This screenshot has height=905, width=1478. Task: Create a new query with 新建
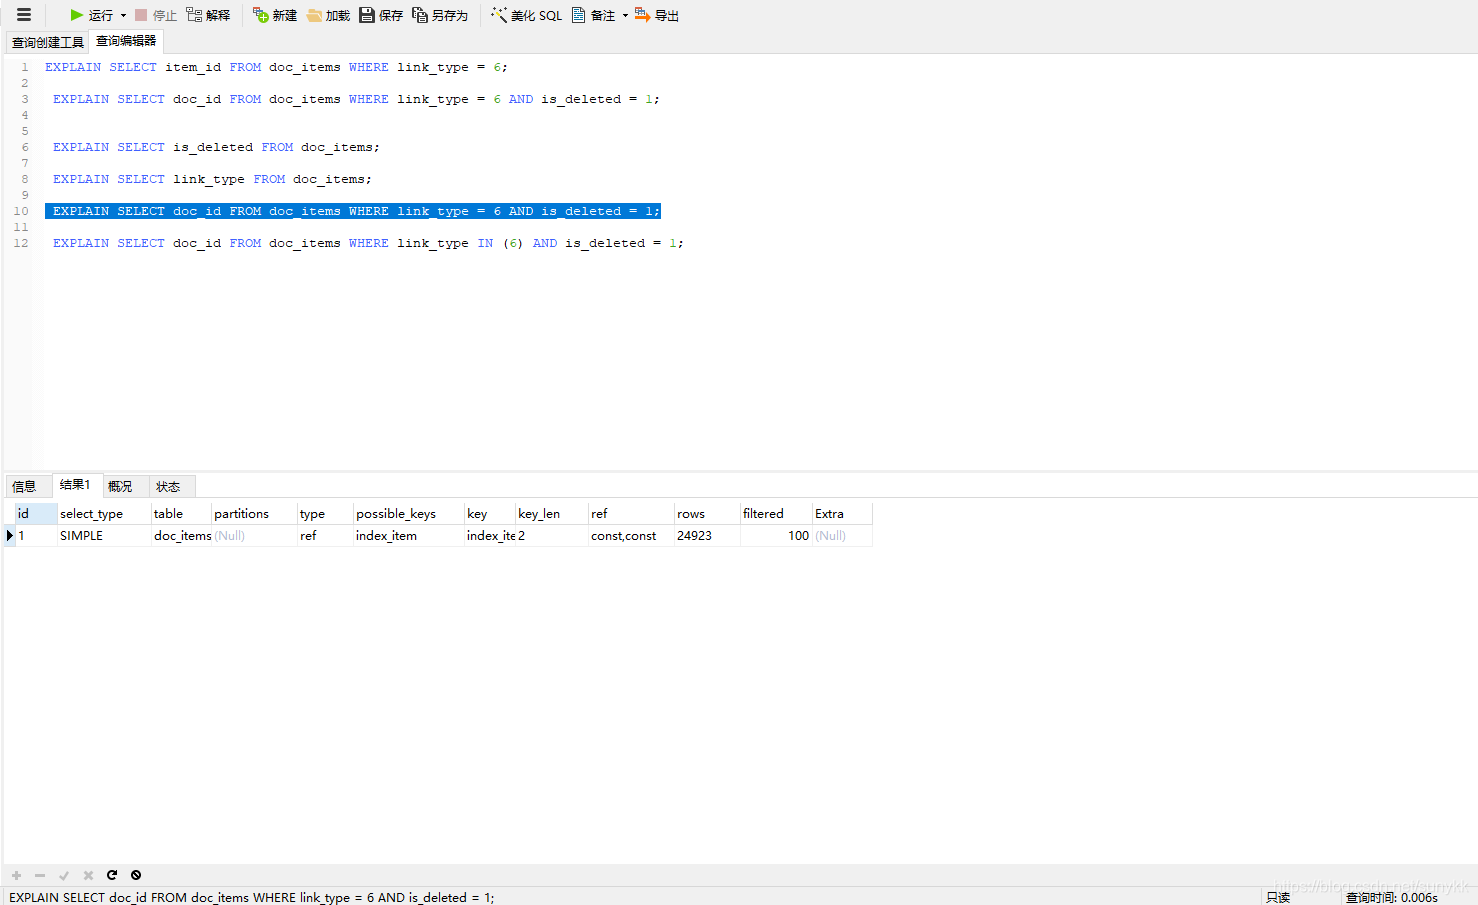275,15
